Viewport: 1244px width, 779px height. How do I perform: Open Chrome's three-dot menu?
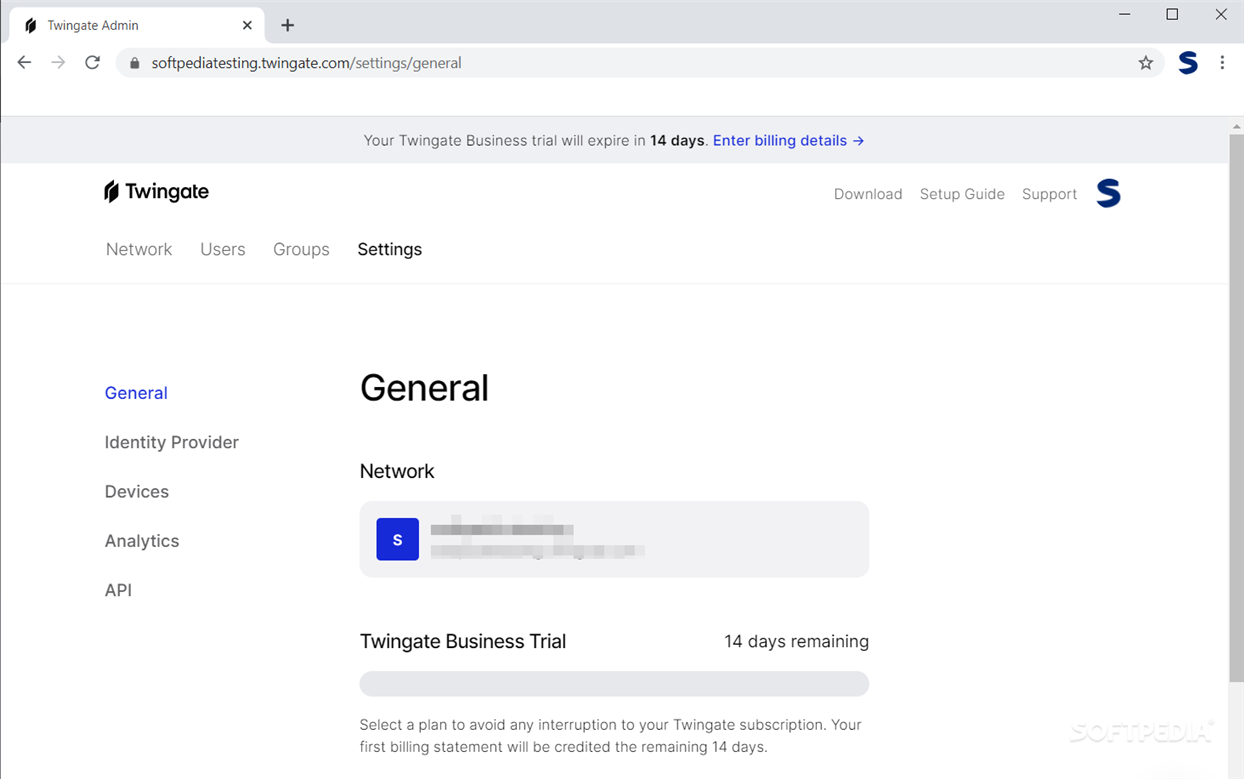[1222, 63]
